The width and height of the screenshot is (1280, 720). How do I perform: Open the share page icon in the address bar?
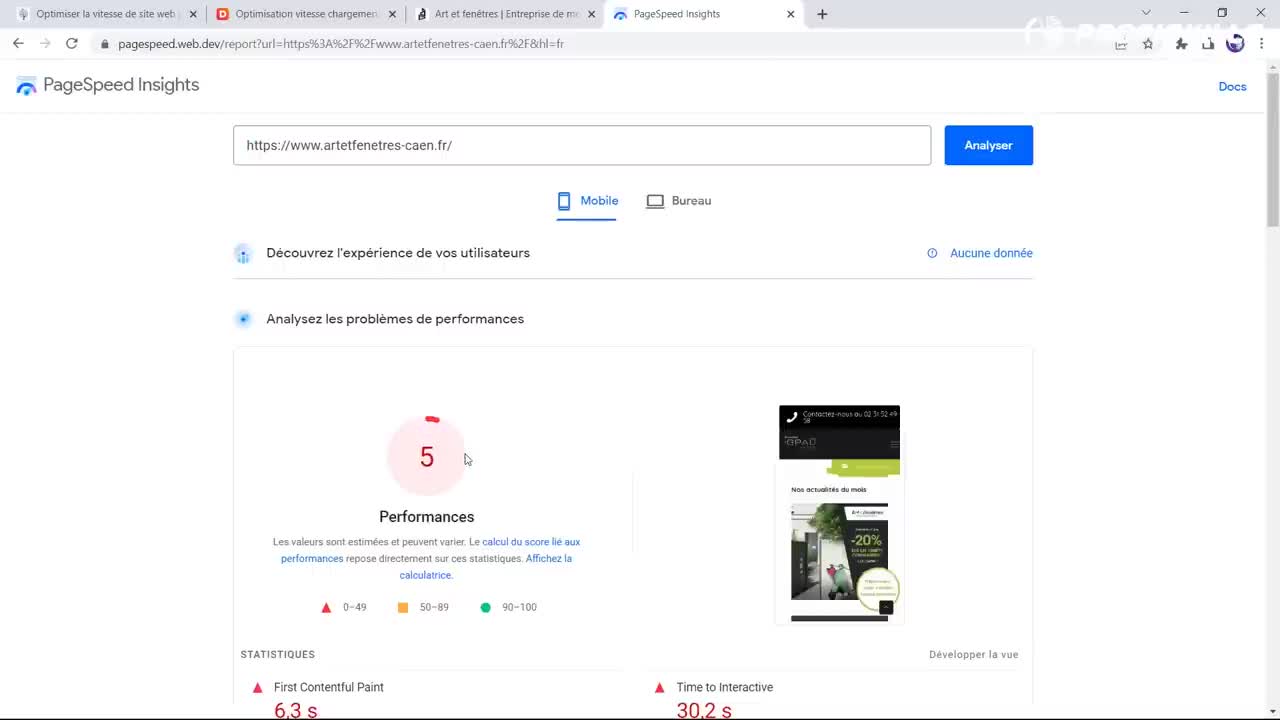(1121, 44)
